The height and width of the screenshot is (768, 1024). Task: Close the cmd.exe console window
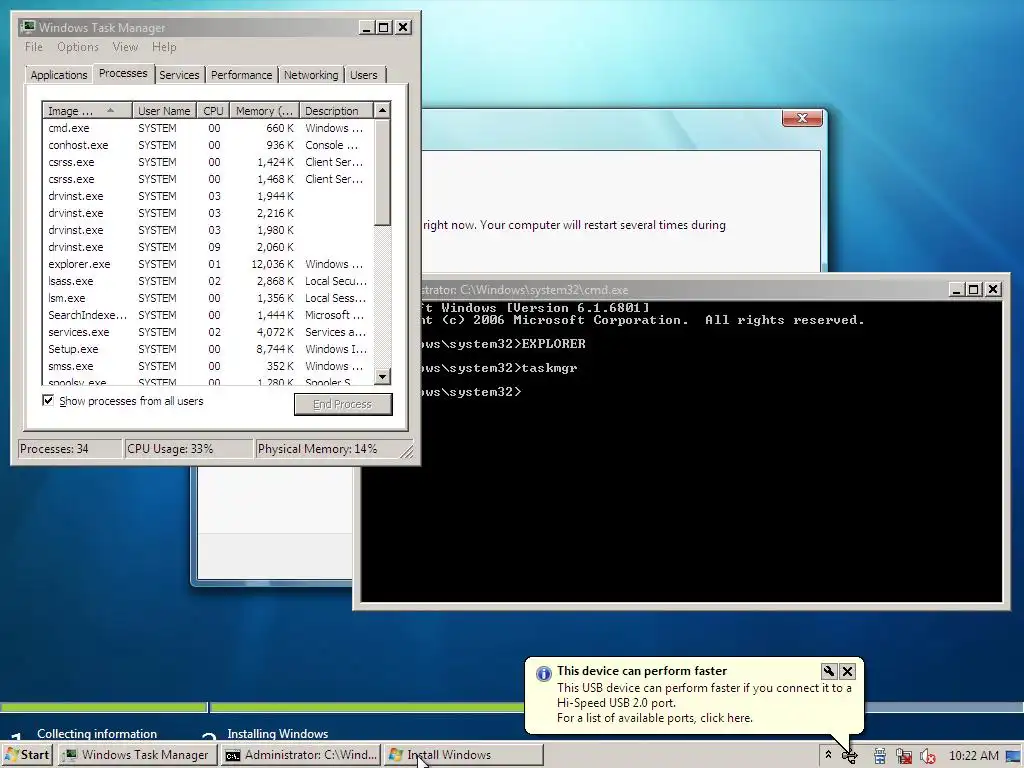[993, 289]
